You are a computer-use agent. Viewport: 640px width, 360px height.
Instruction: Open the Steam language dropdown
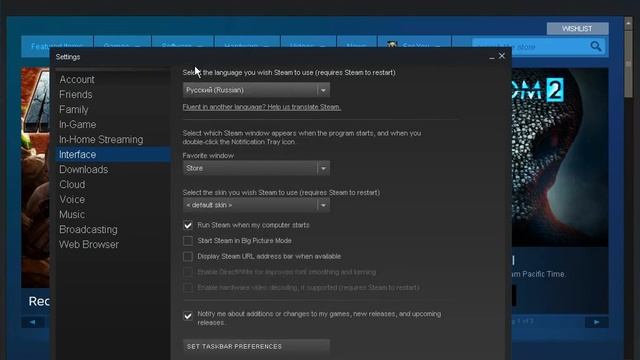click(256, 90)
